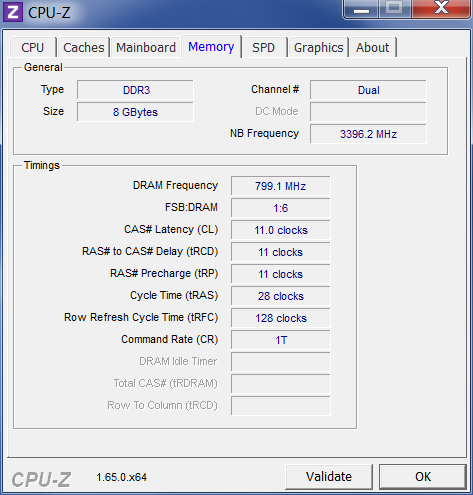Open the About tab
Screen dimensions: 473x495
coord(372,47)
